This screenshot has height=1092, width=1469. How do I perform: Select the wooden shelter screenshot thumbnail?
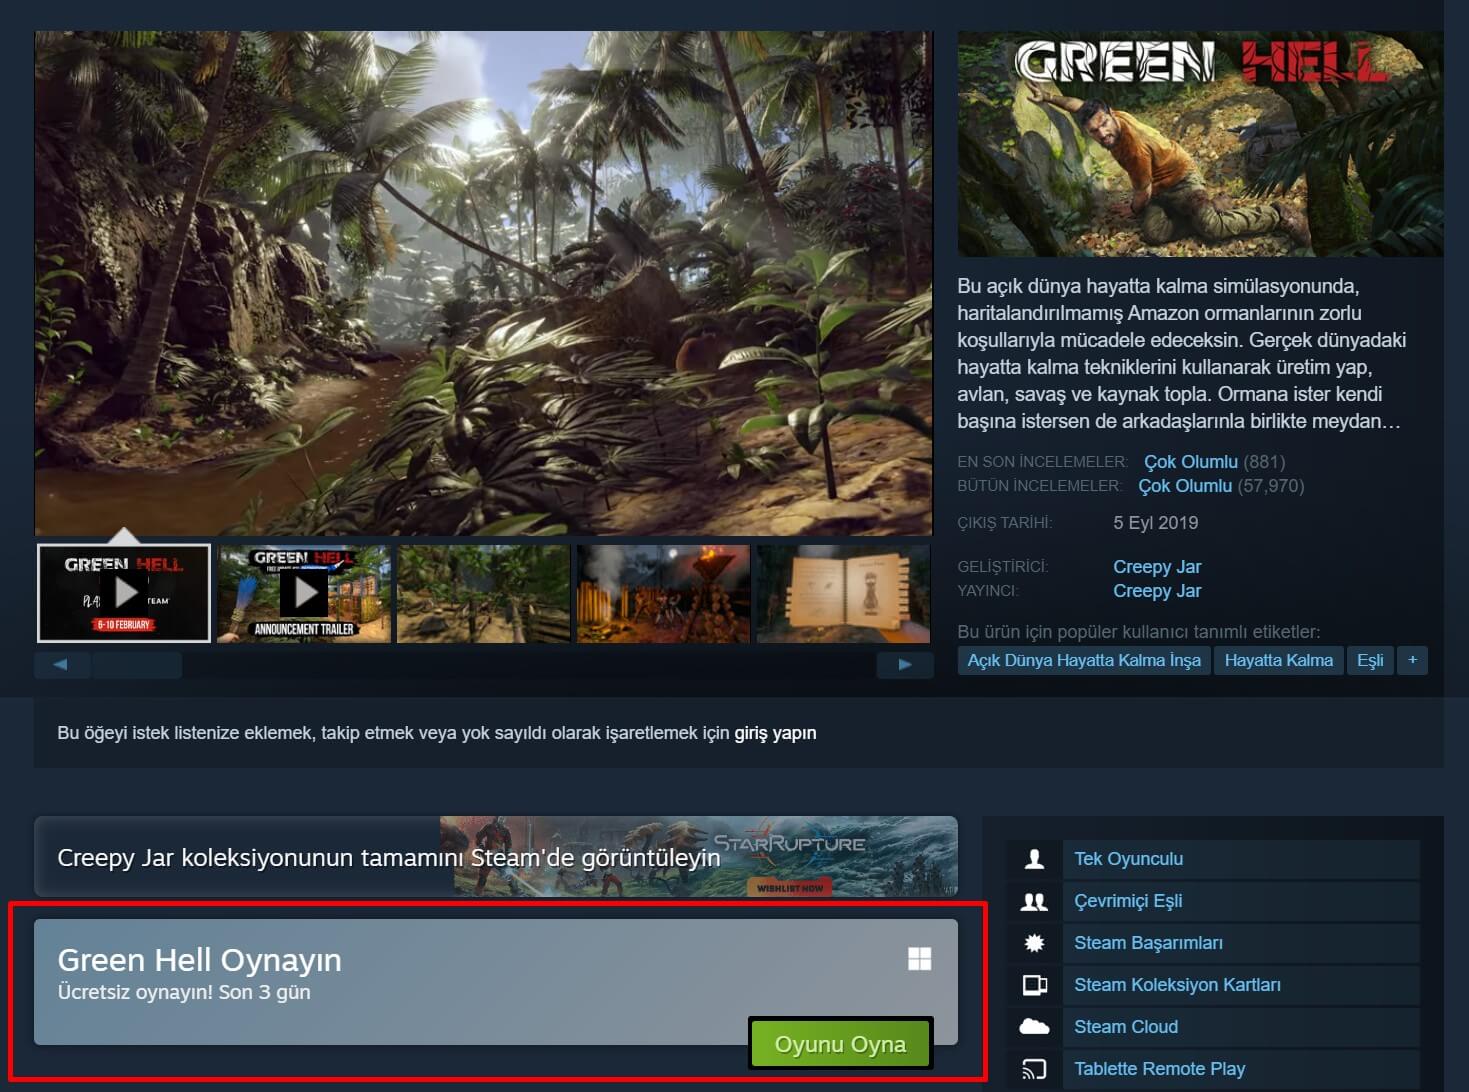tap(484, 593)
